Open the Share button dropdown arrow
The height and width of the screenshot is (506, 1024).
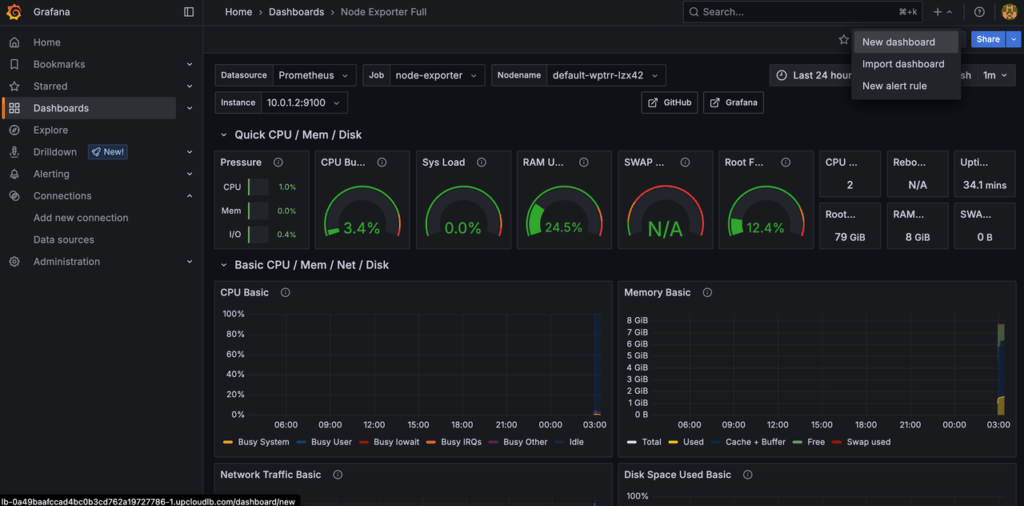pyautogui.click(x=1013, y=39)
